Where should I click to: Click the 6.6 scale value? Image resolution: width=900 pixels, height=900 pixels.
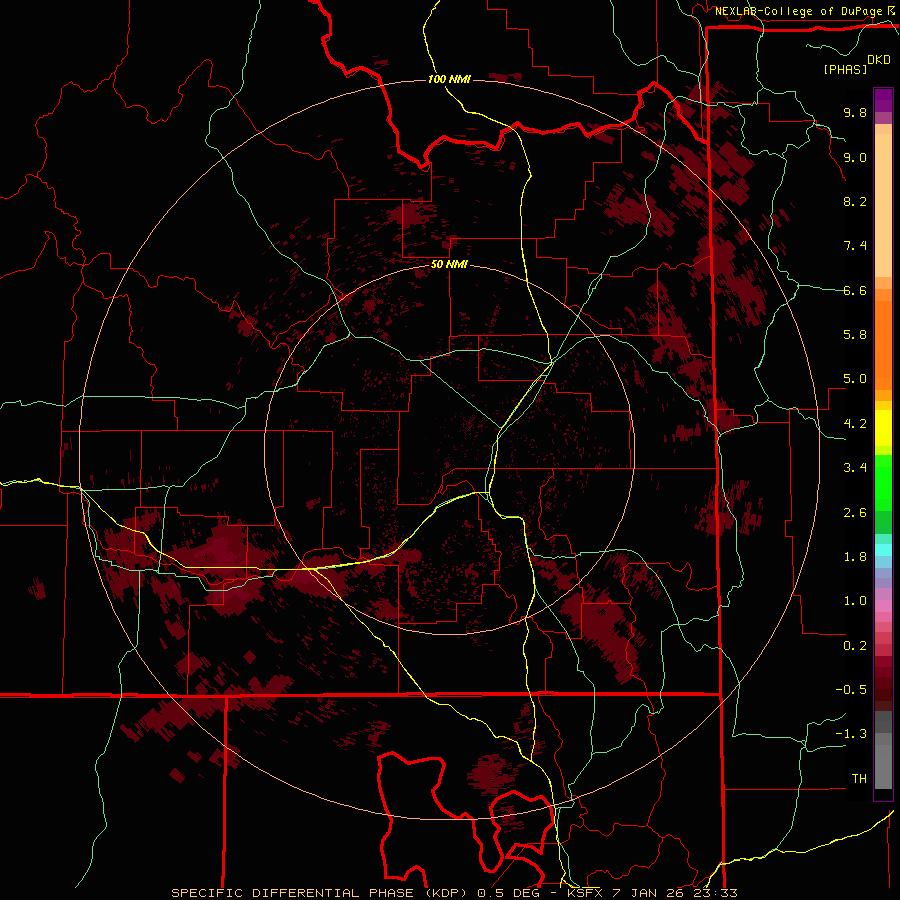pyautogui.click(x=855, y=290)
